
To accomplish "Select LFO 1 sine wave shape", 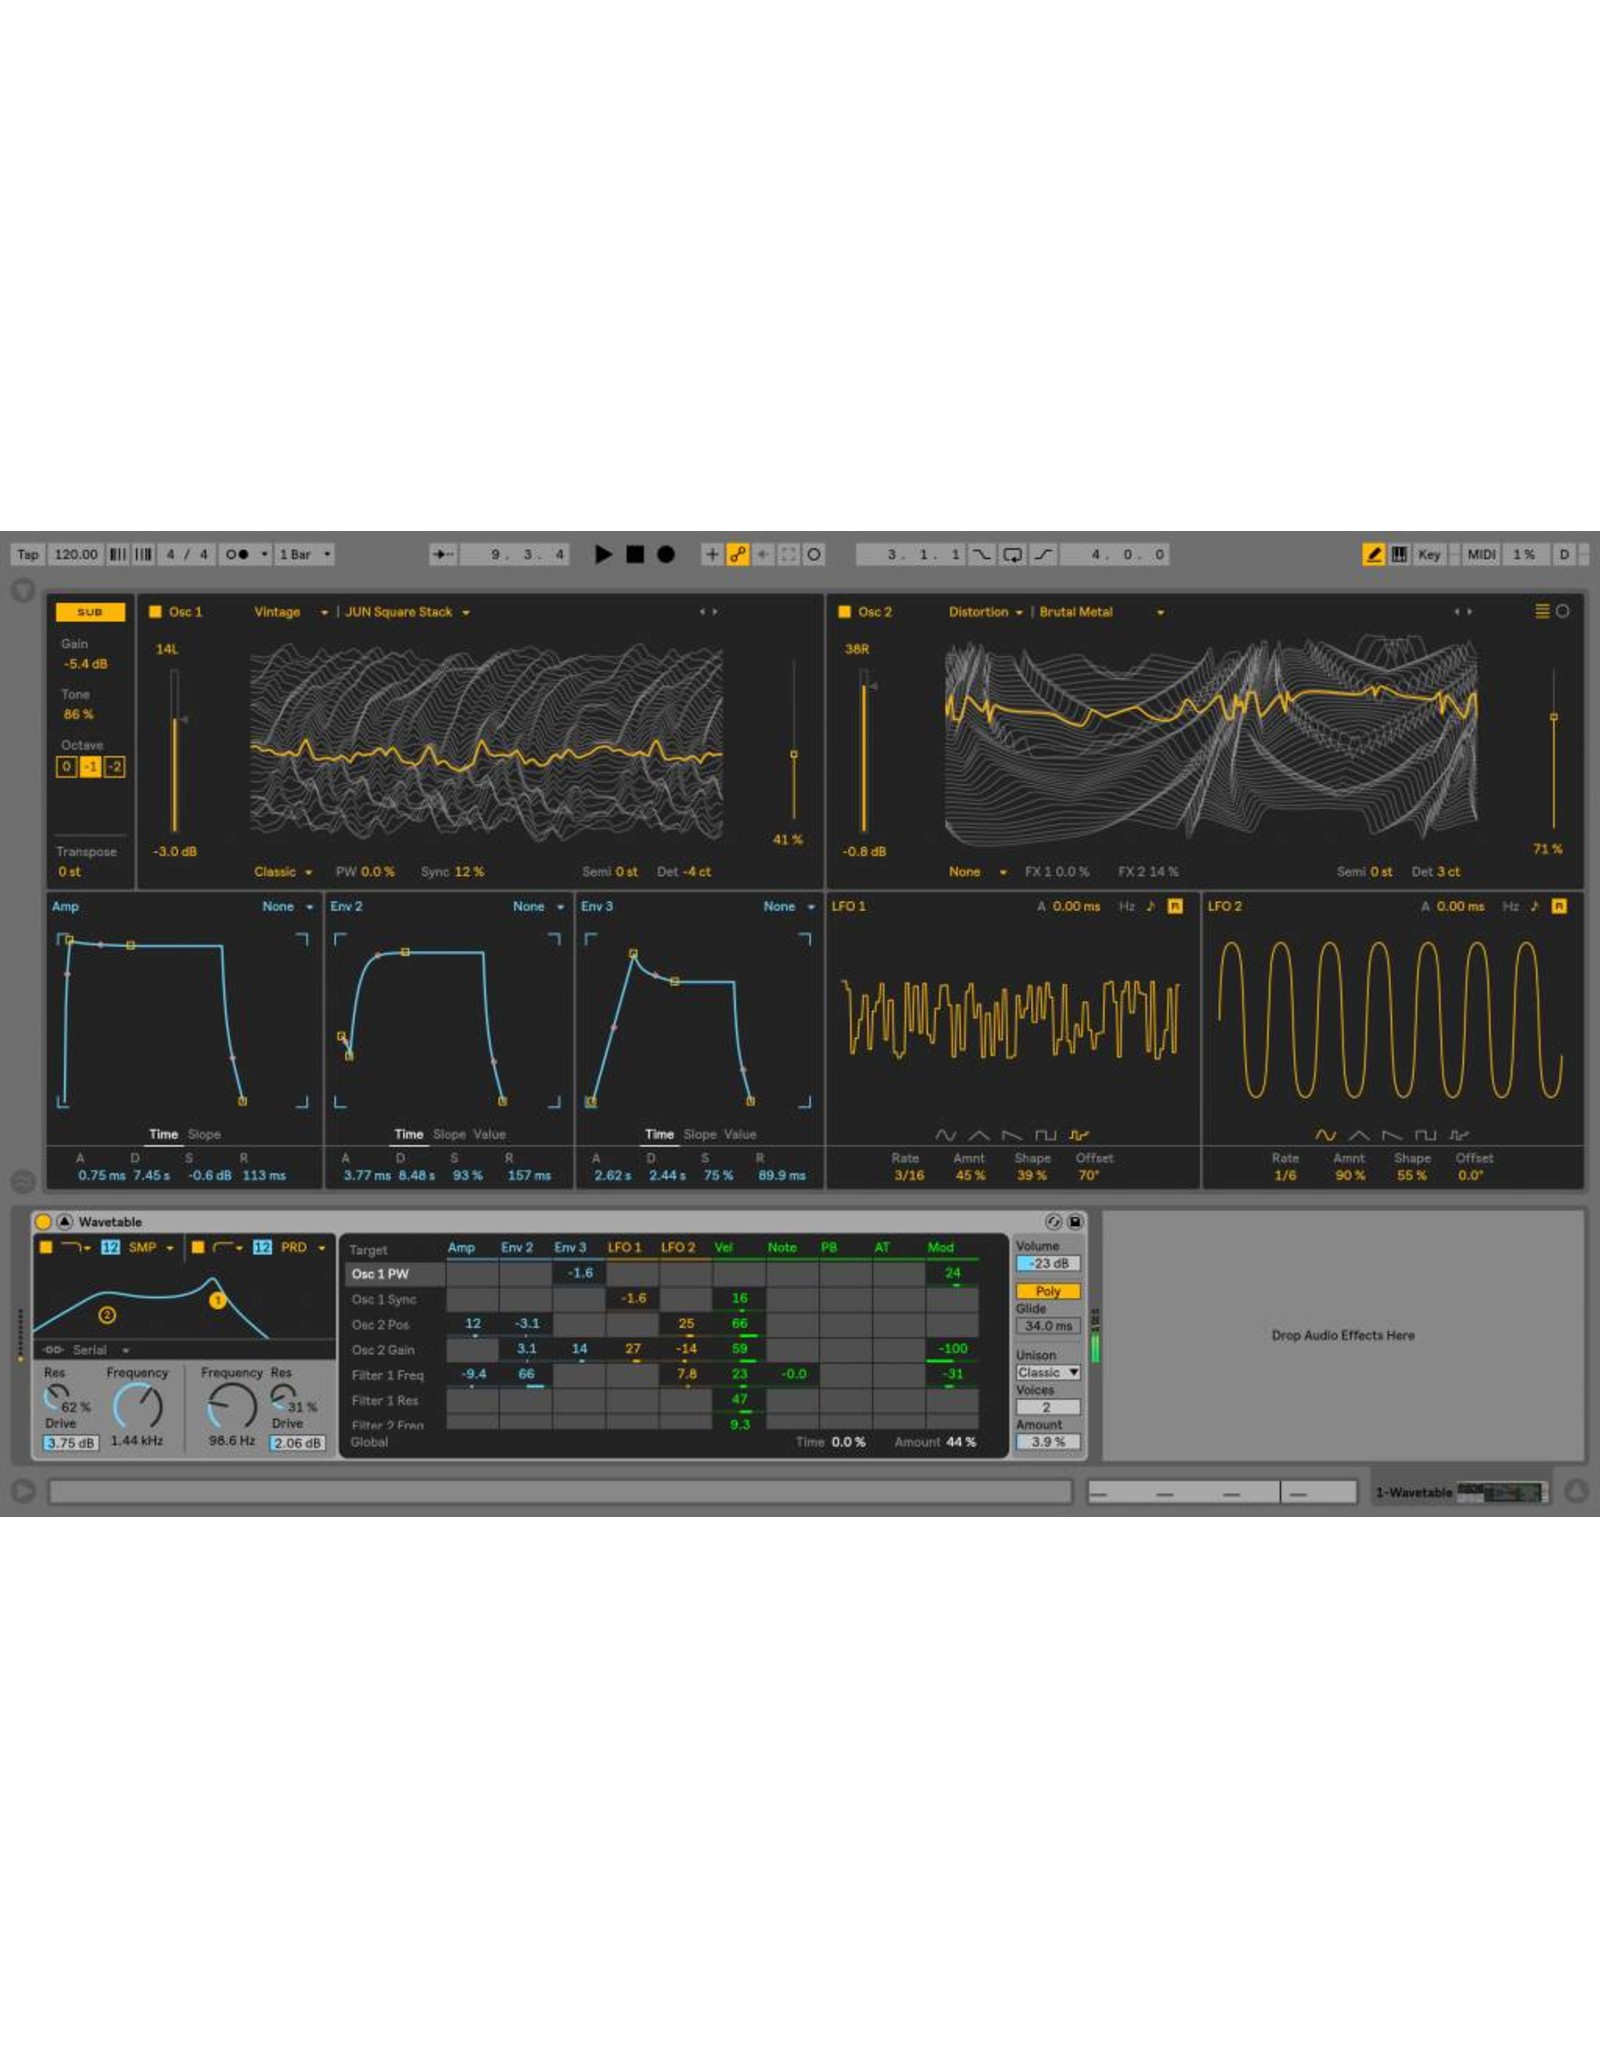I will point(945,1135).
